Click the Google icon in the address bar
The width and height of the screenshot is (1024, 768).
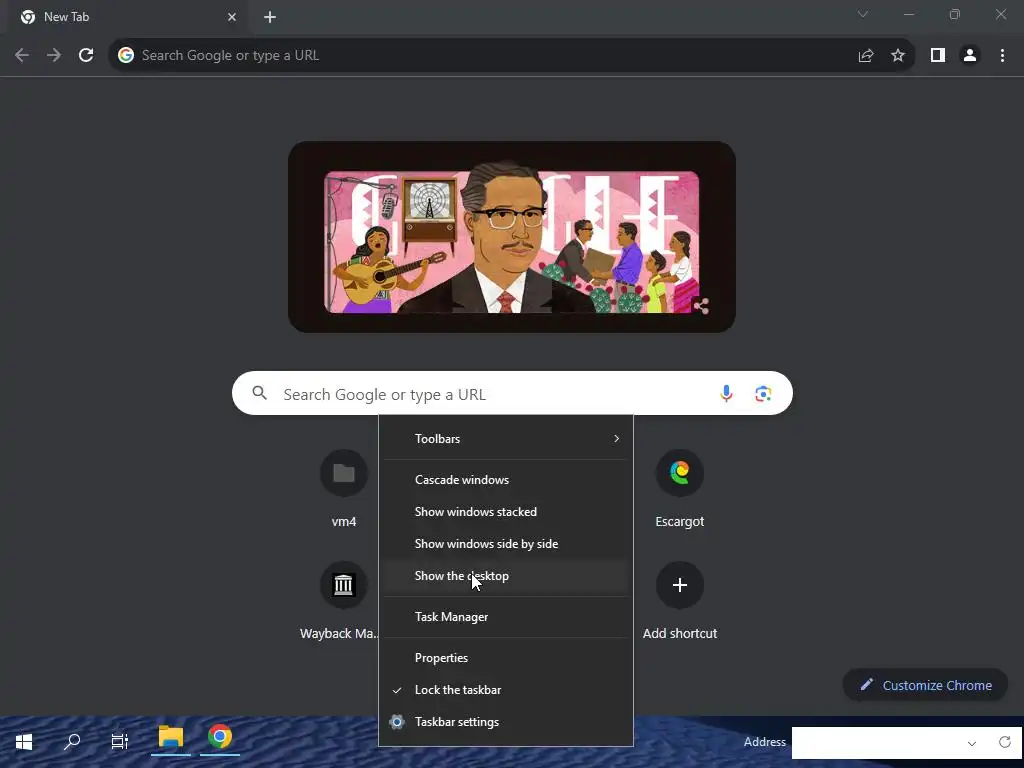coord(126,56)
